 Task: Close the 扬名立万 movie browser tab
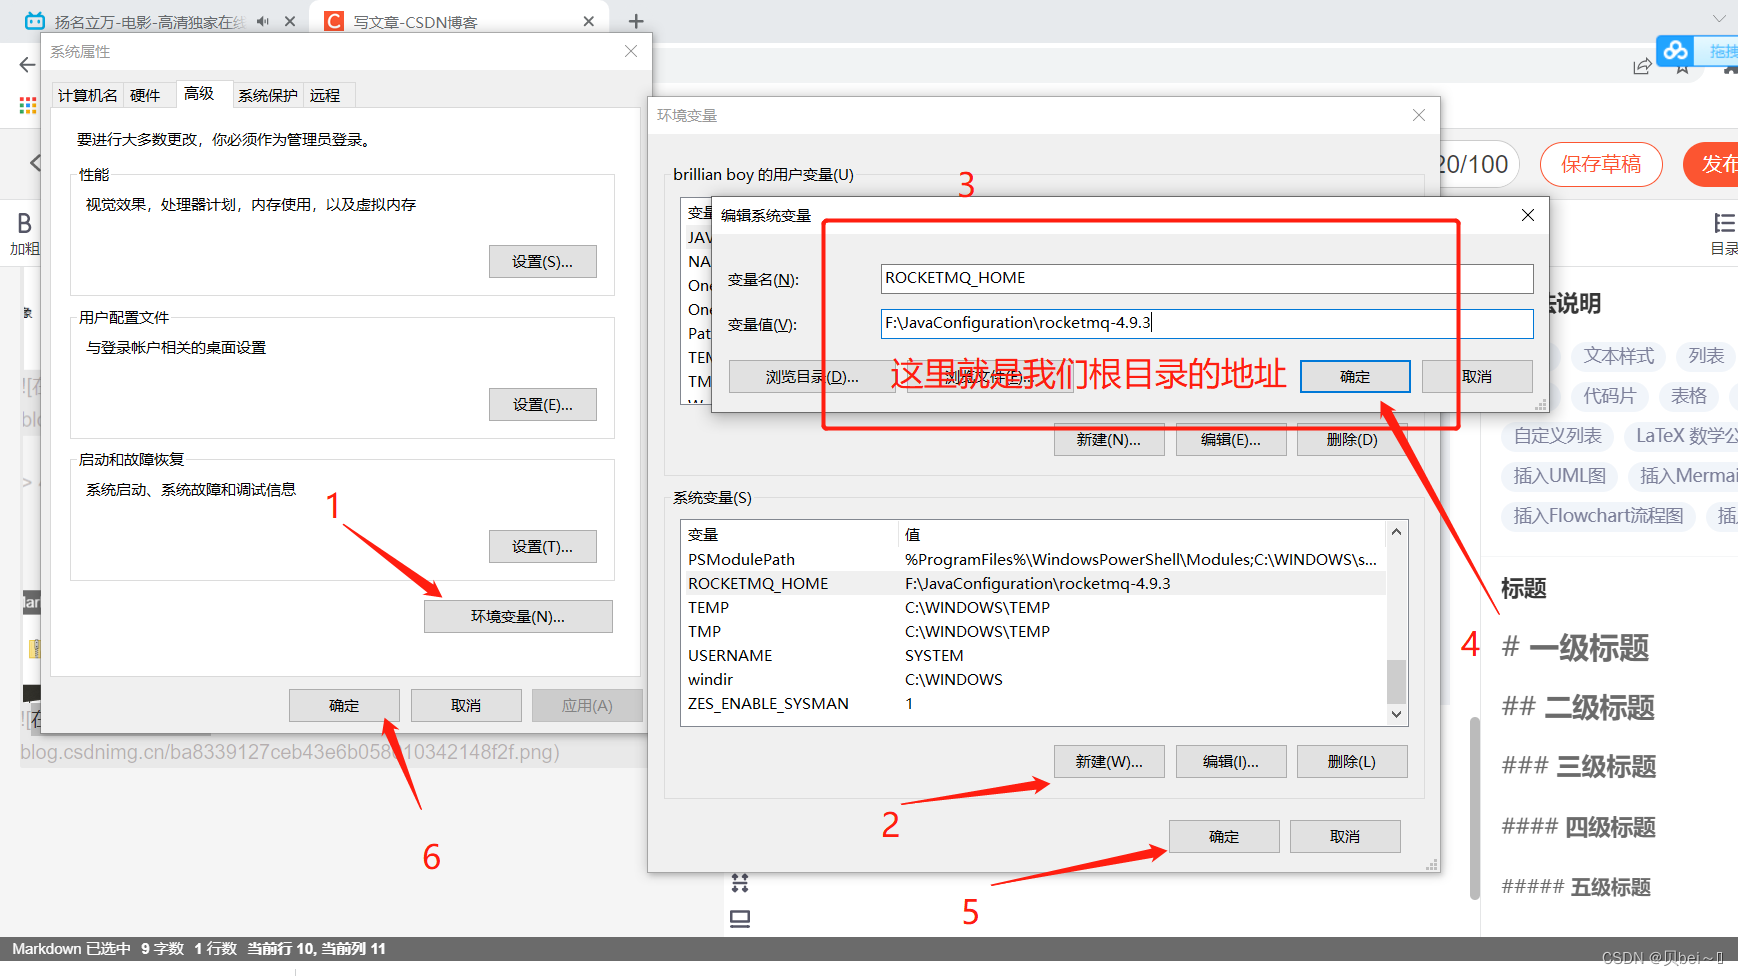pos(290,21)
